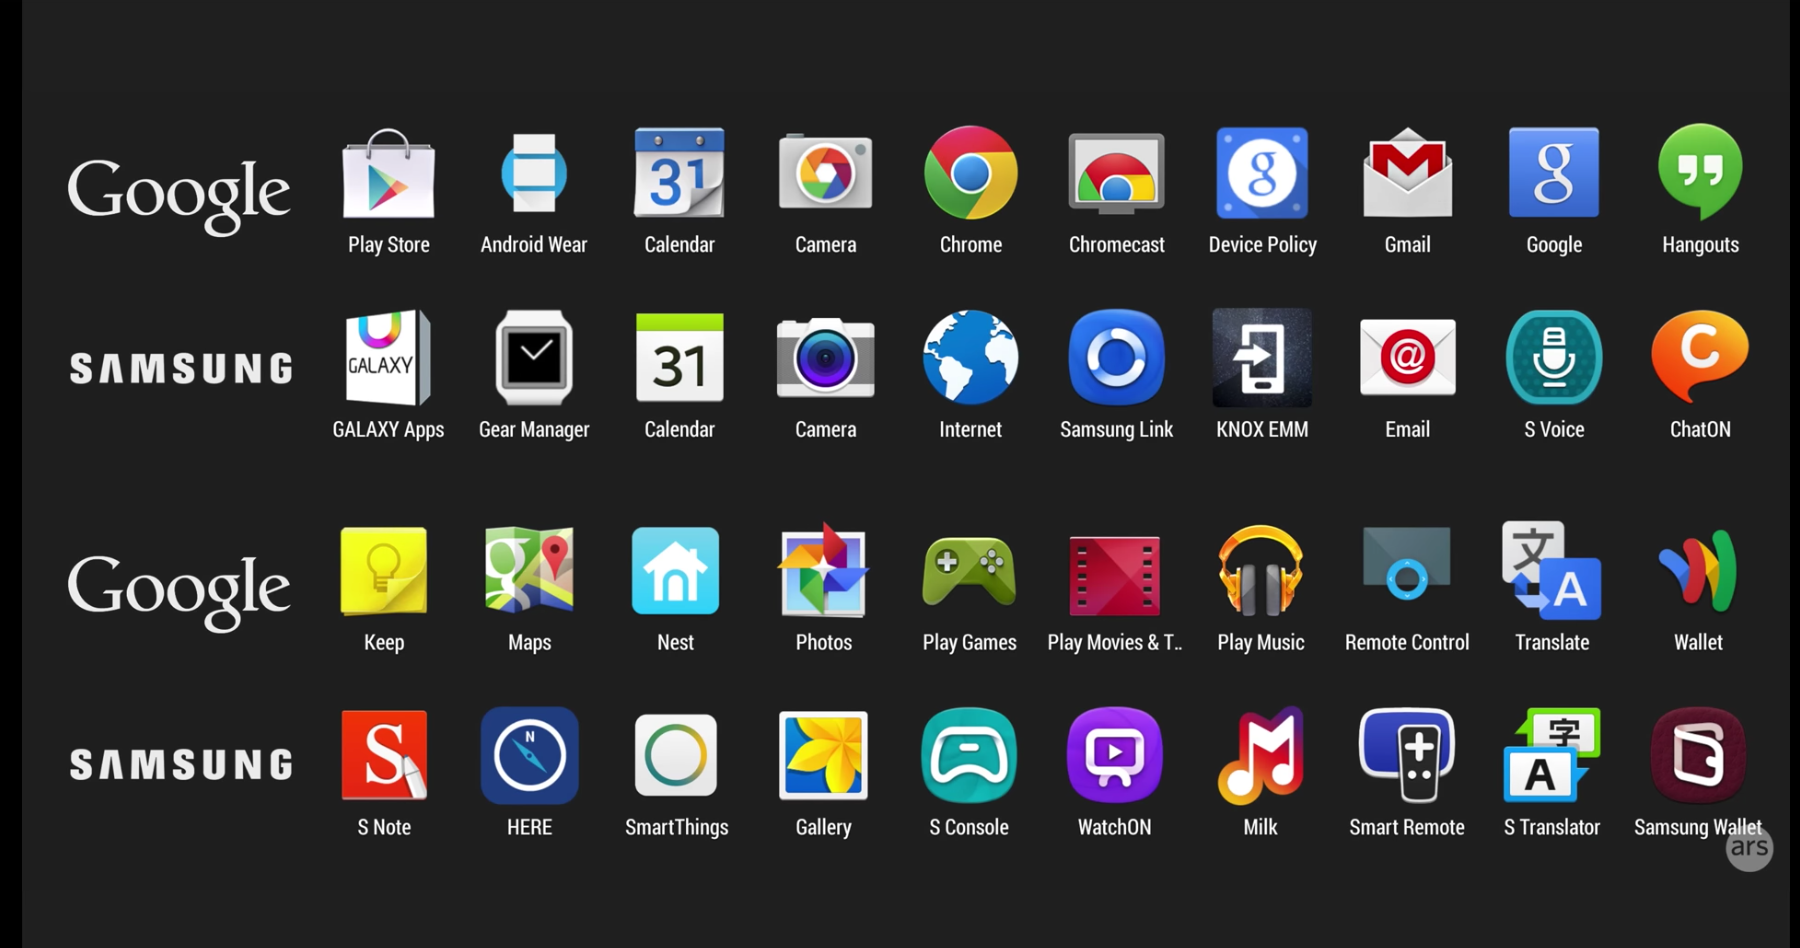Open the Nest app
This screenshot has height=948, width=1800.
(675, 570)
